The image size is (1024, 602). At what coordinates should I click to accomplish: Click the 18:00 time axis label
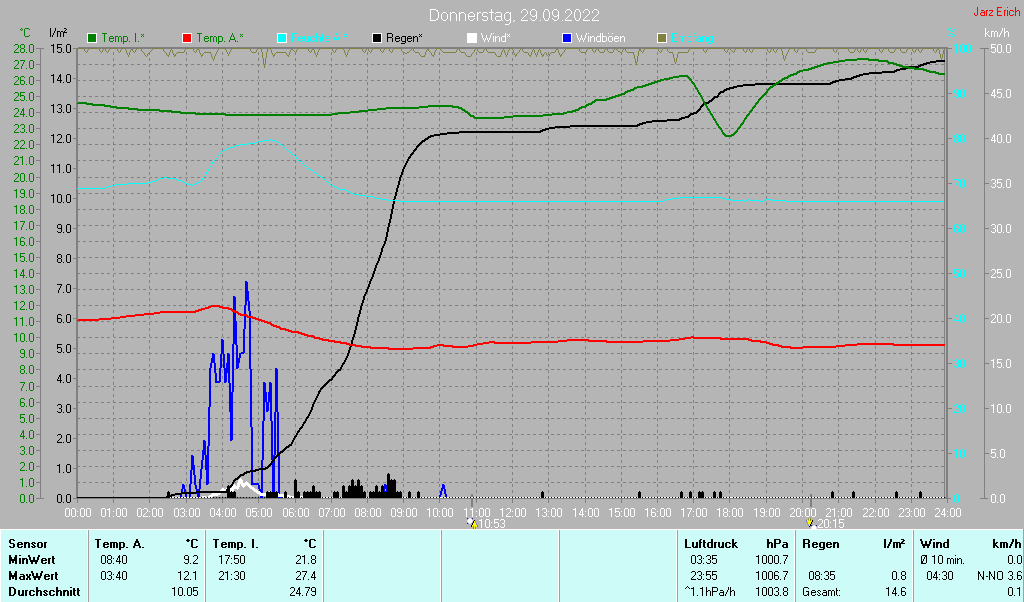[x=729, y=513]
